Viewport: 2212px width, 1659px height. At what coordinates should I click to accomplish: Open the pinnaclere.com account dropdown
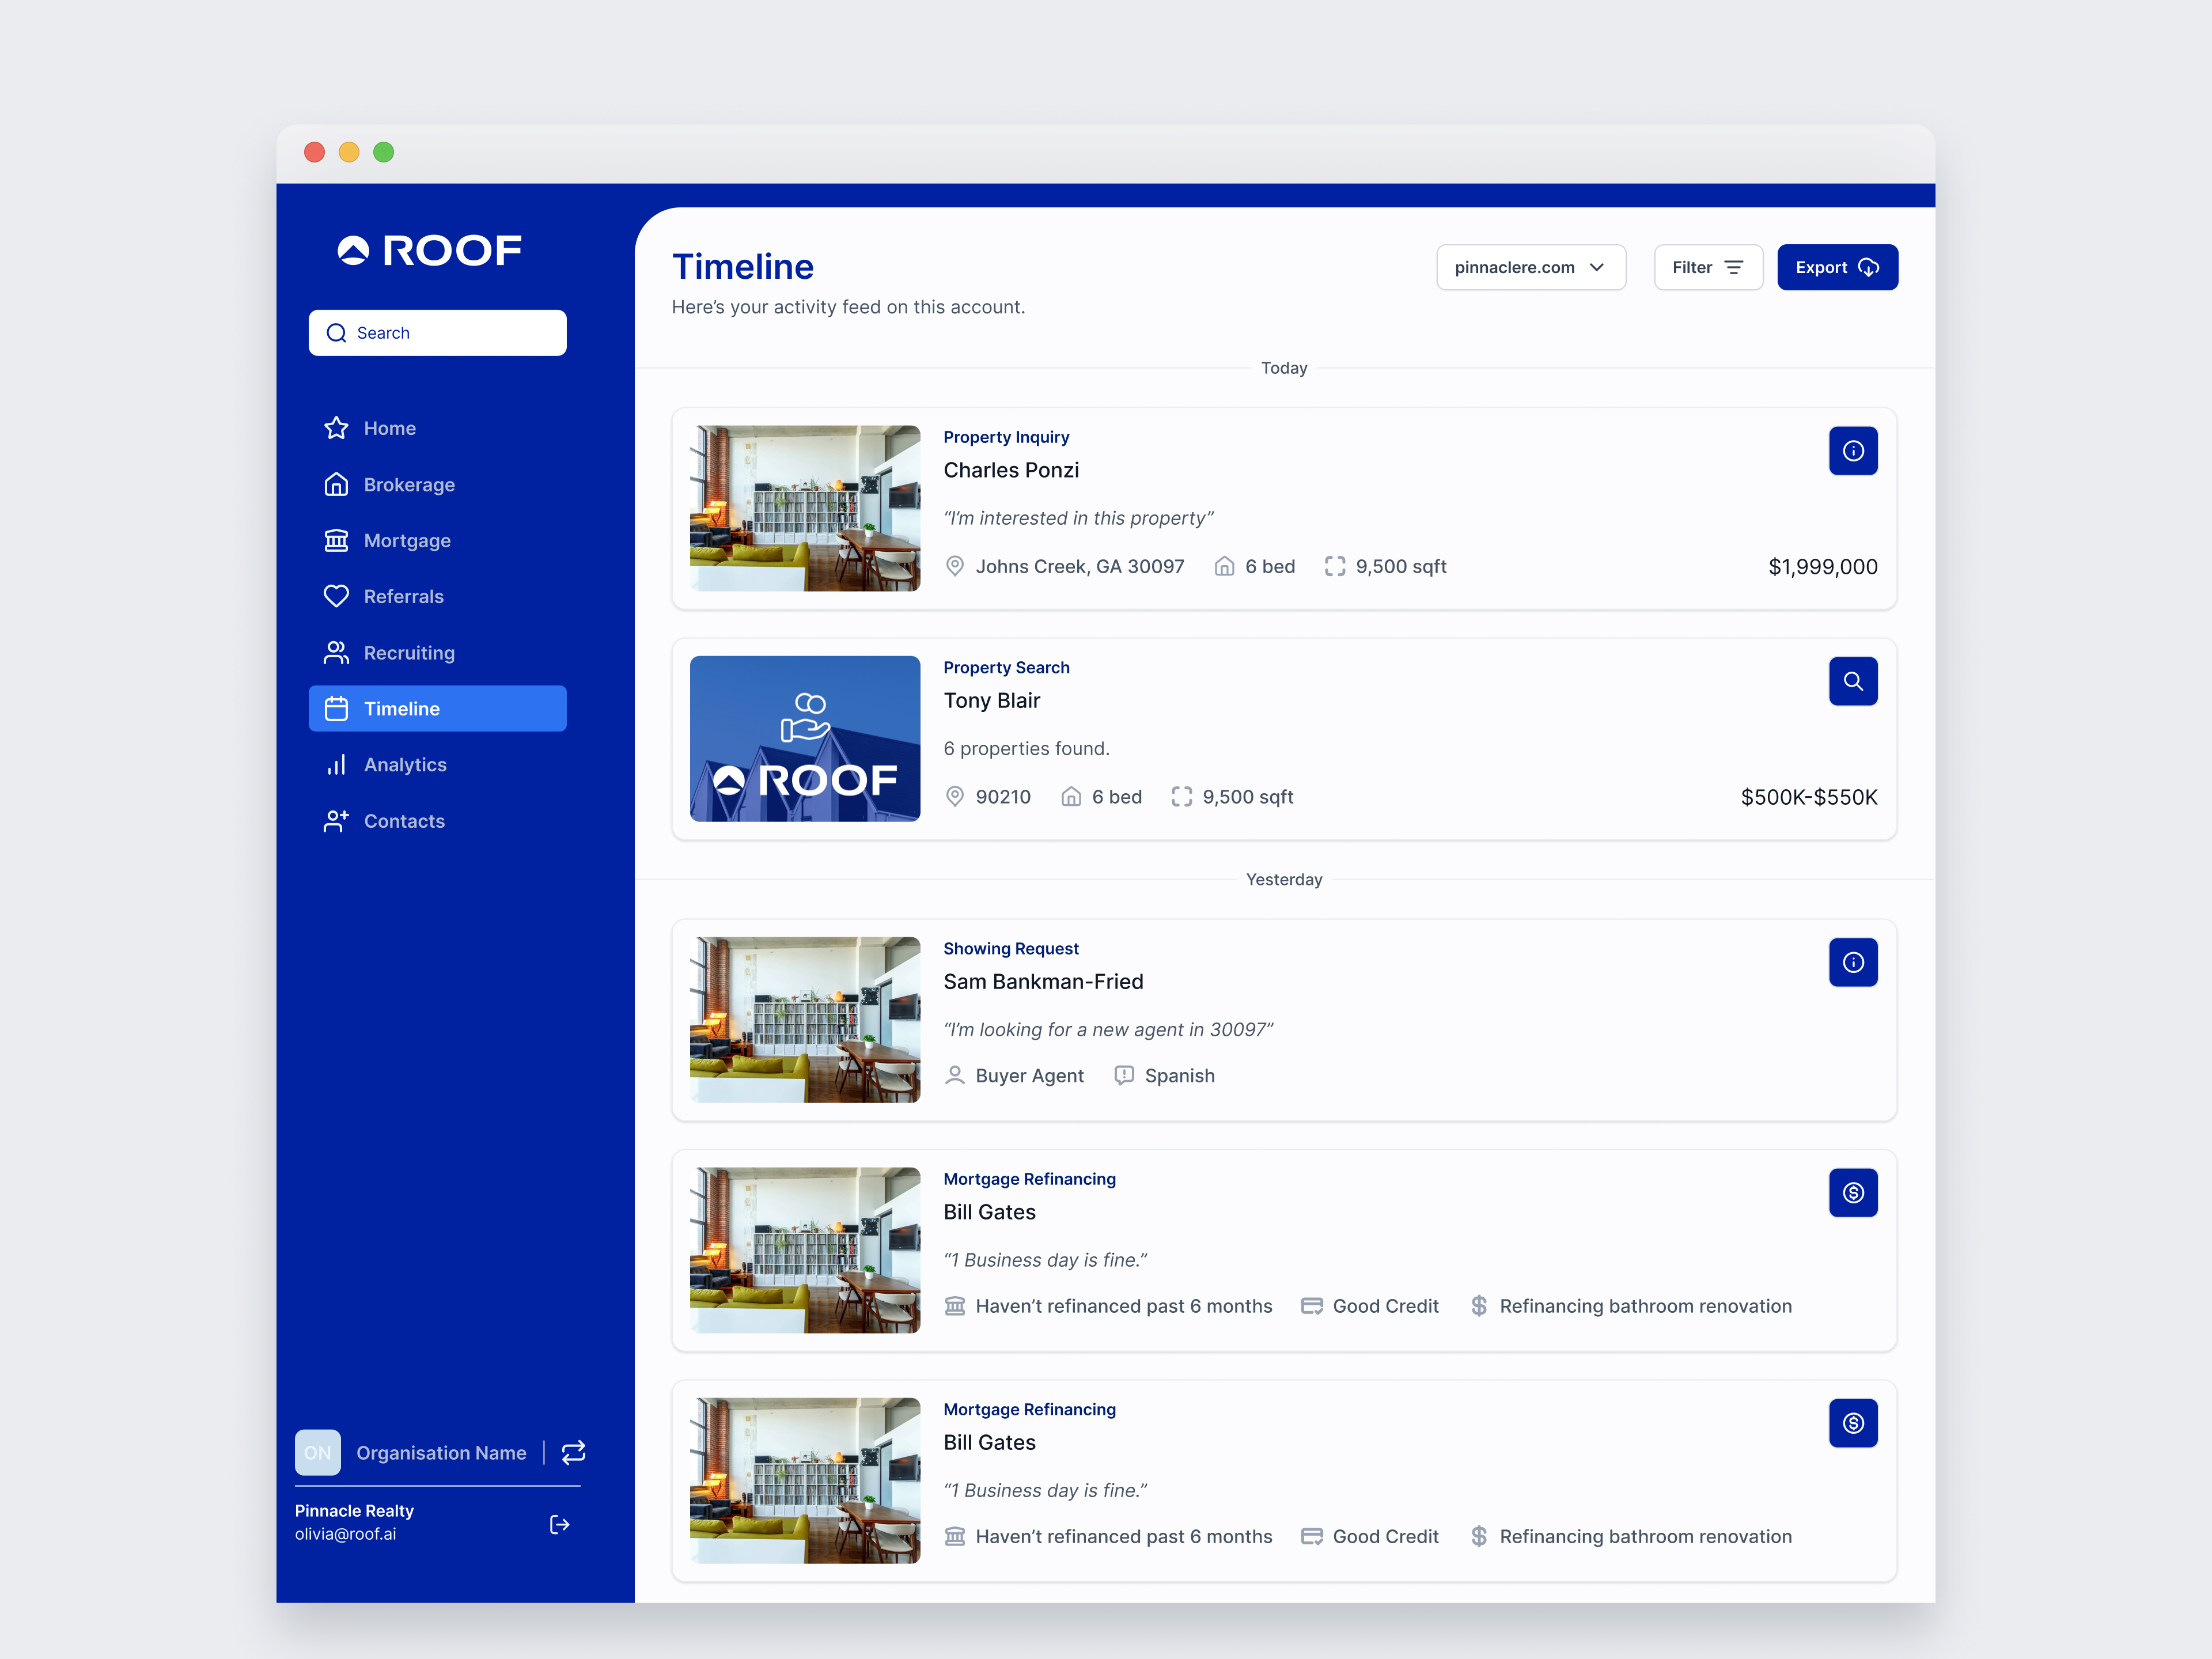click(1530, 267)
